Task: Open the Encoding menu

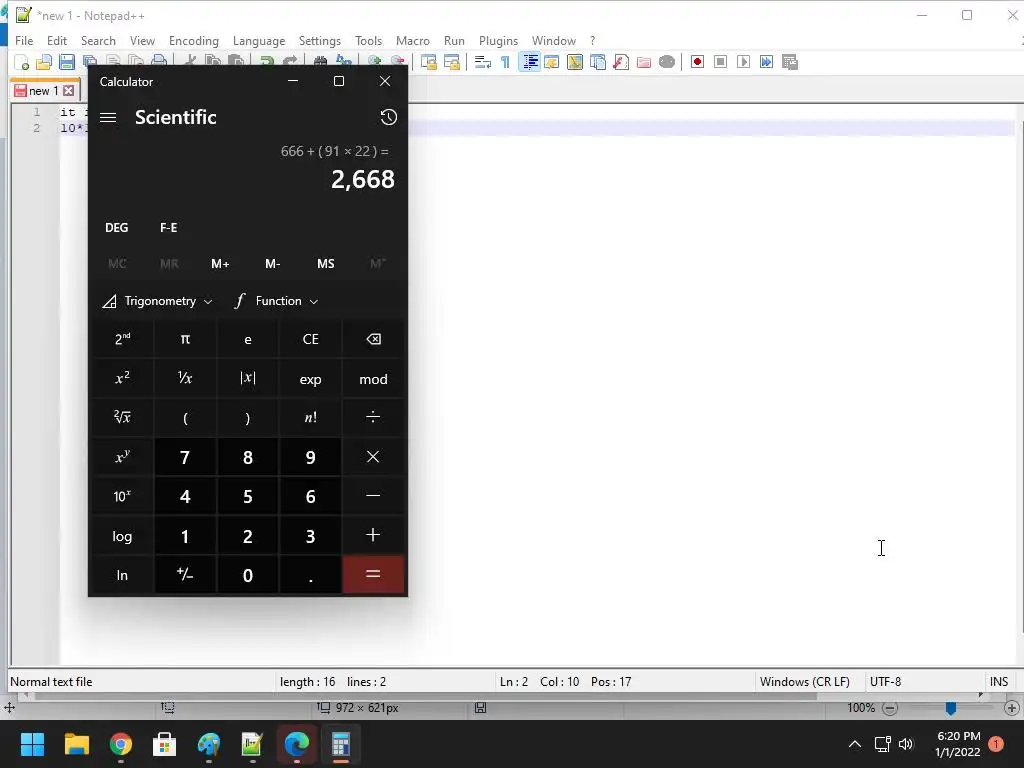Action: coord(193,40)
